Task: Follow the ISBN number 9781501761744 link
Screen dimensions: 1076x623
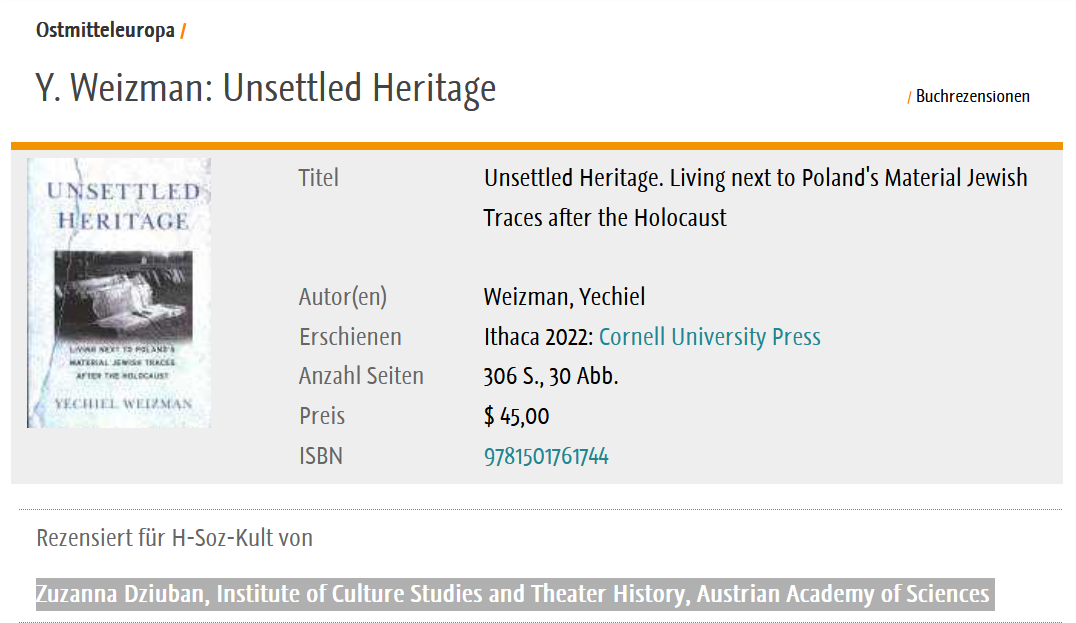Action: (546, 457)
